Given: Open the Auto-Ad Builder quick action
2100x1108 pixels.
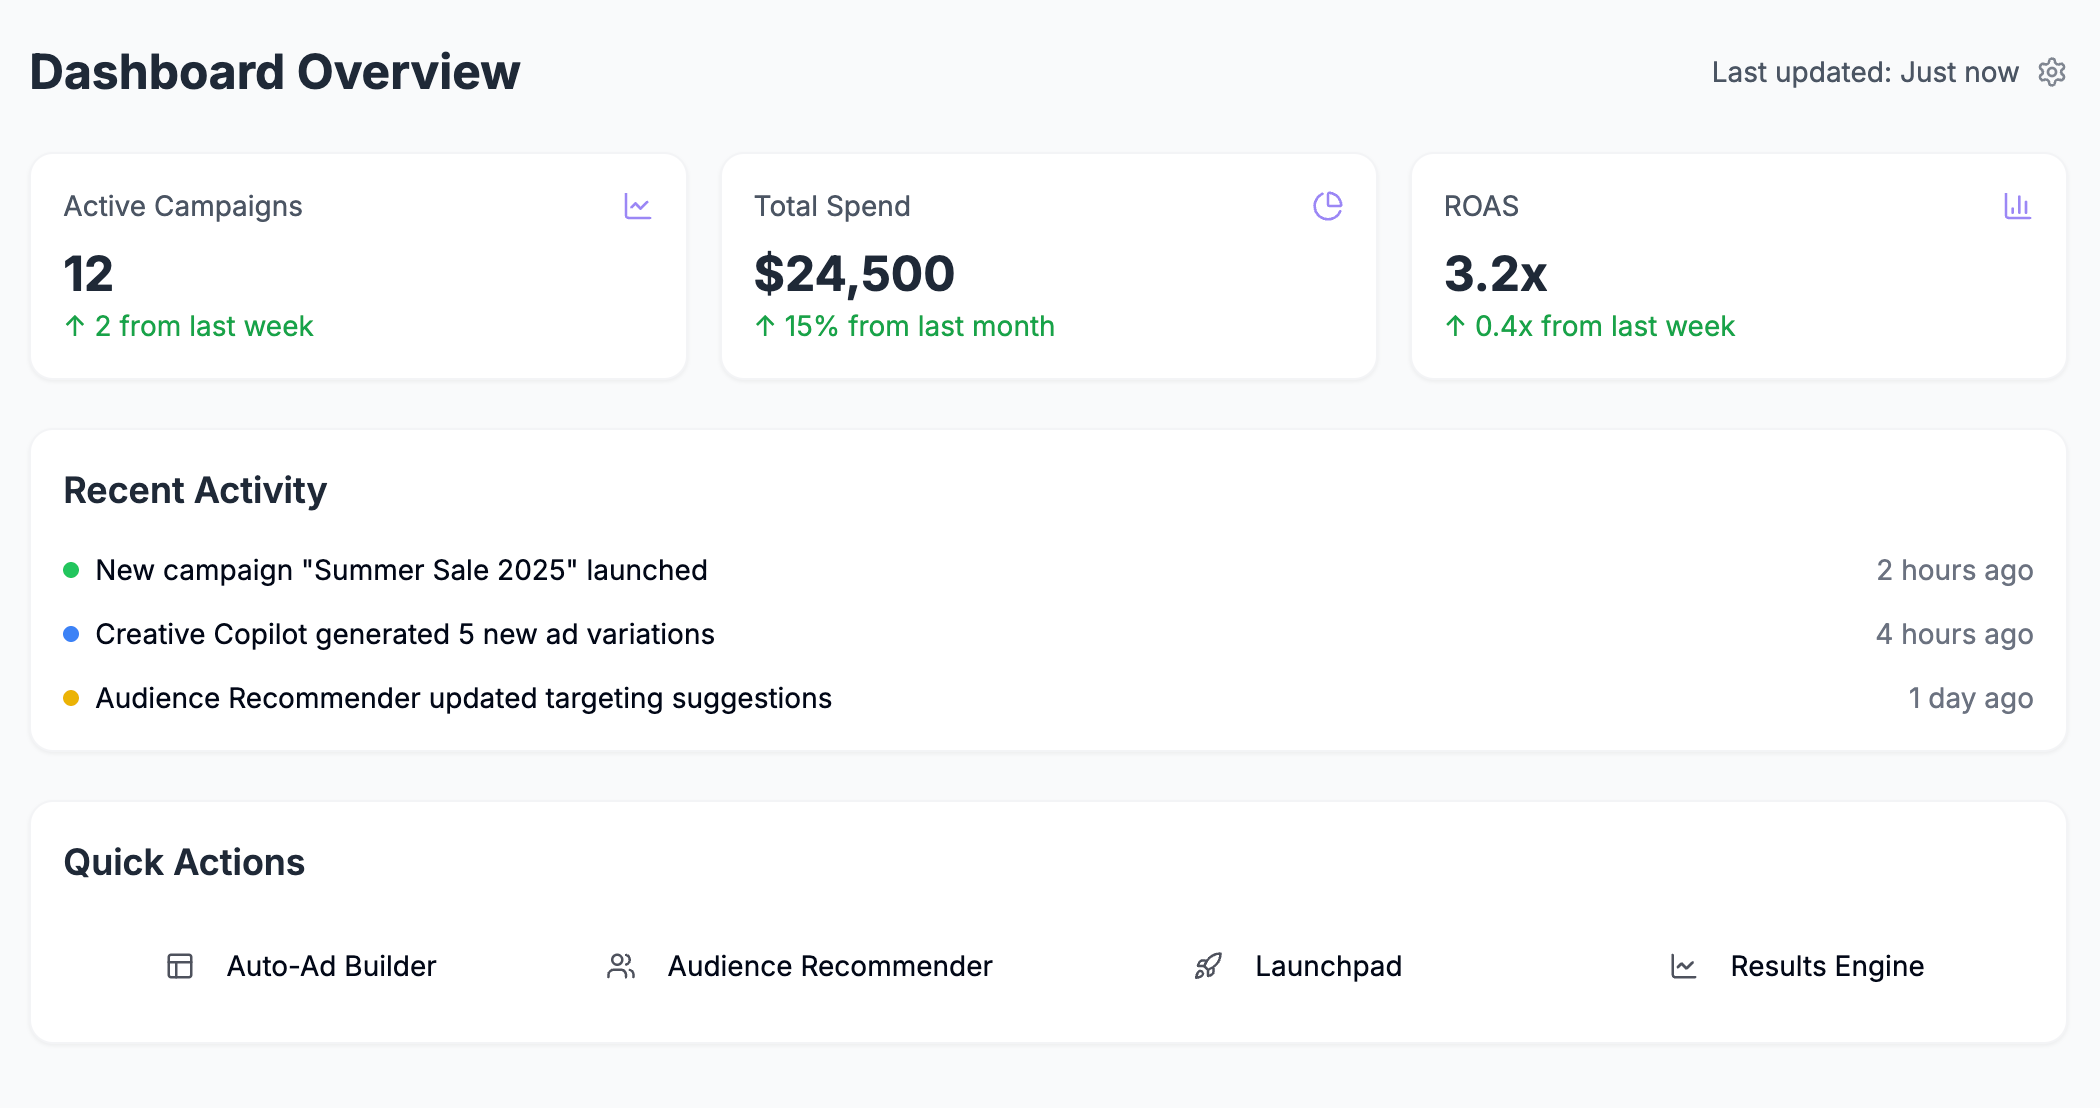Looking at the screenshot, I should (331, 966).
